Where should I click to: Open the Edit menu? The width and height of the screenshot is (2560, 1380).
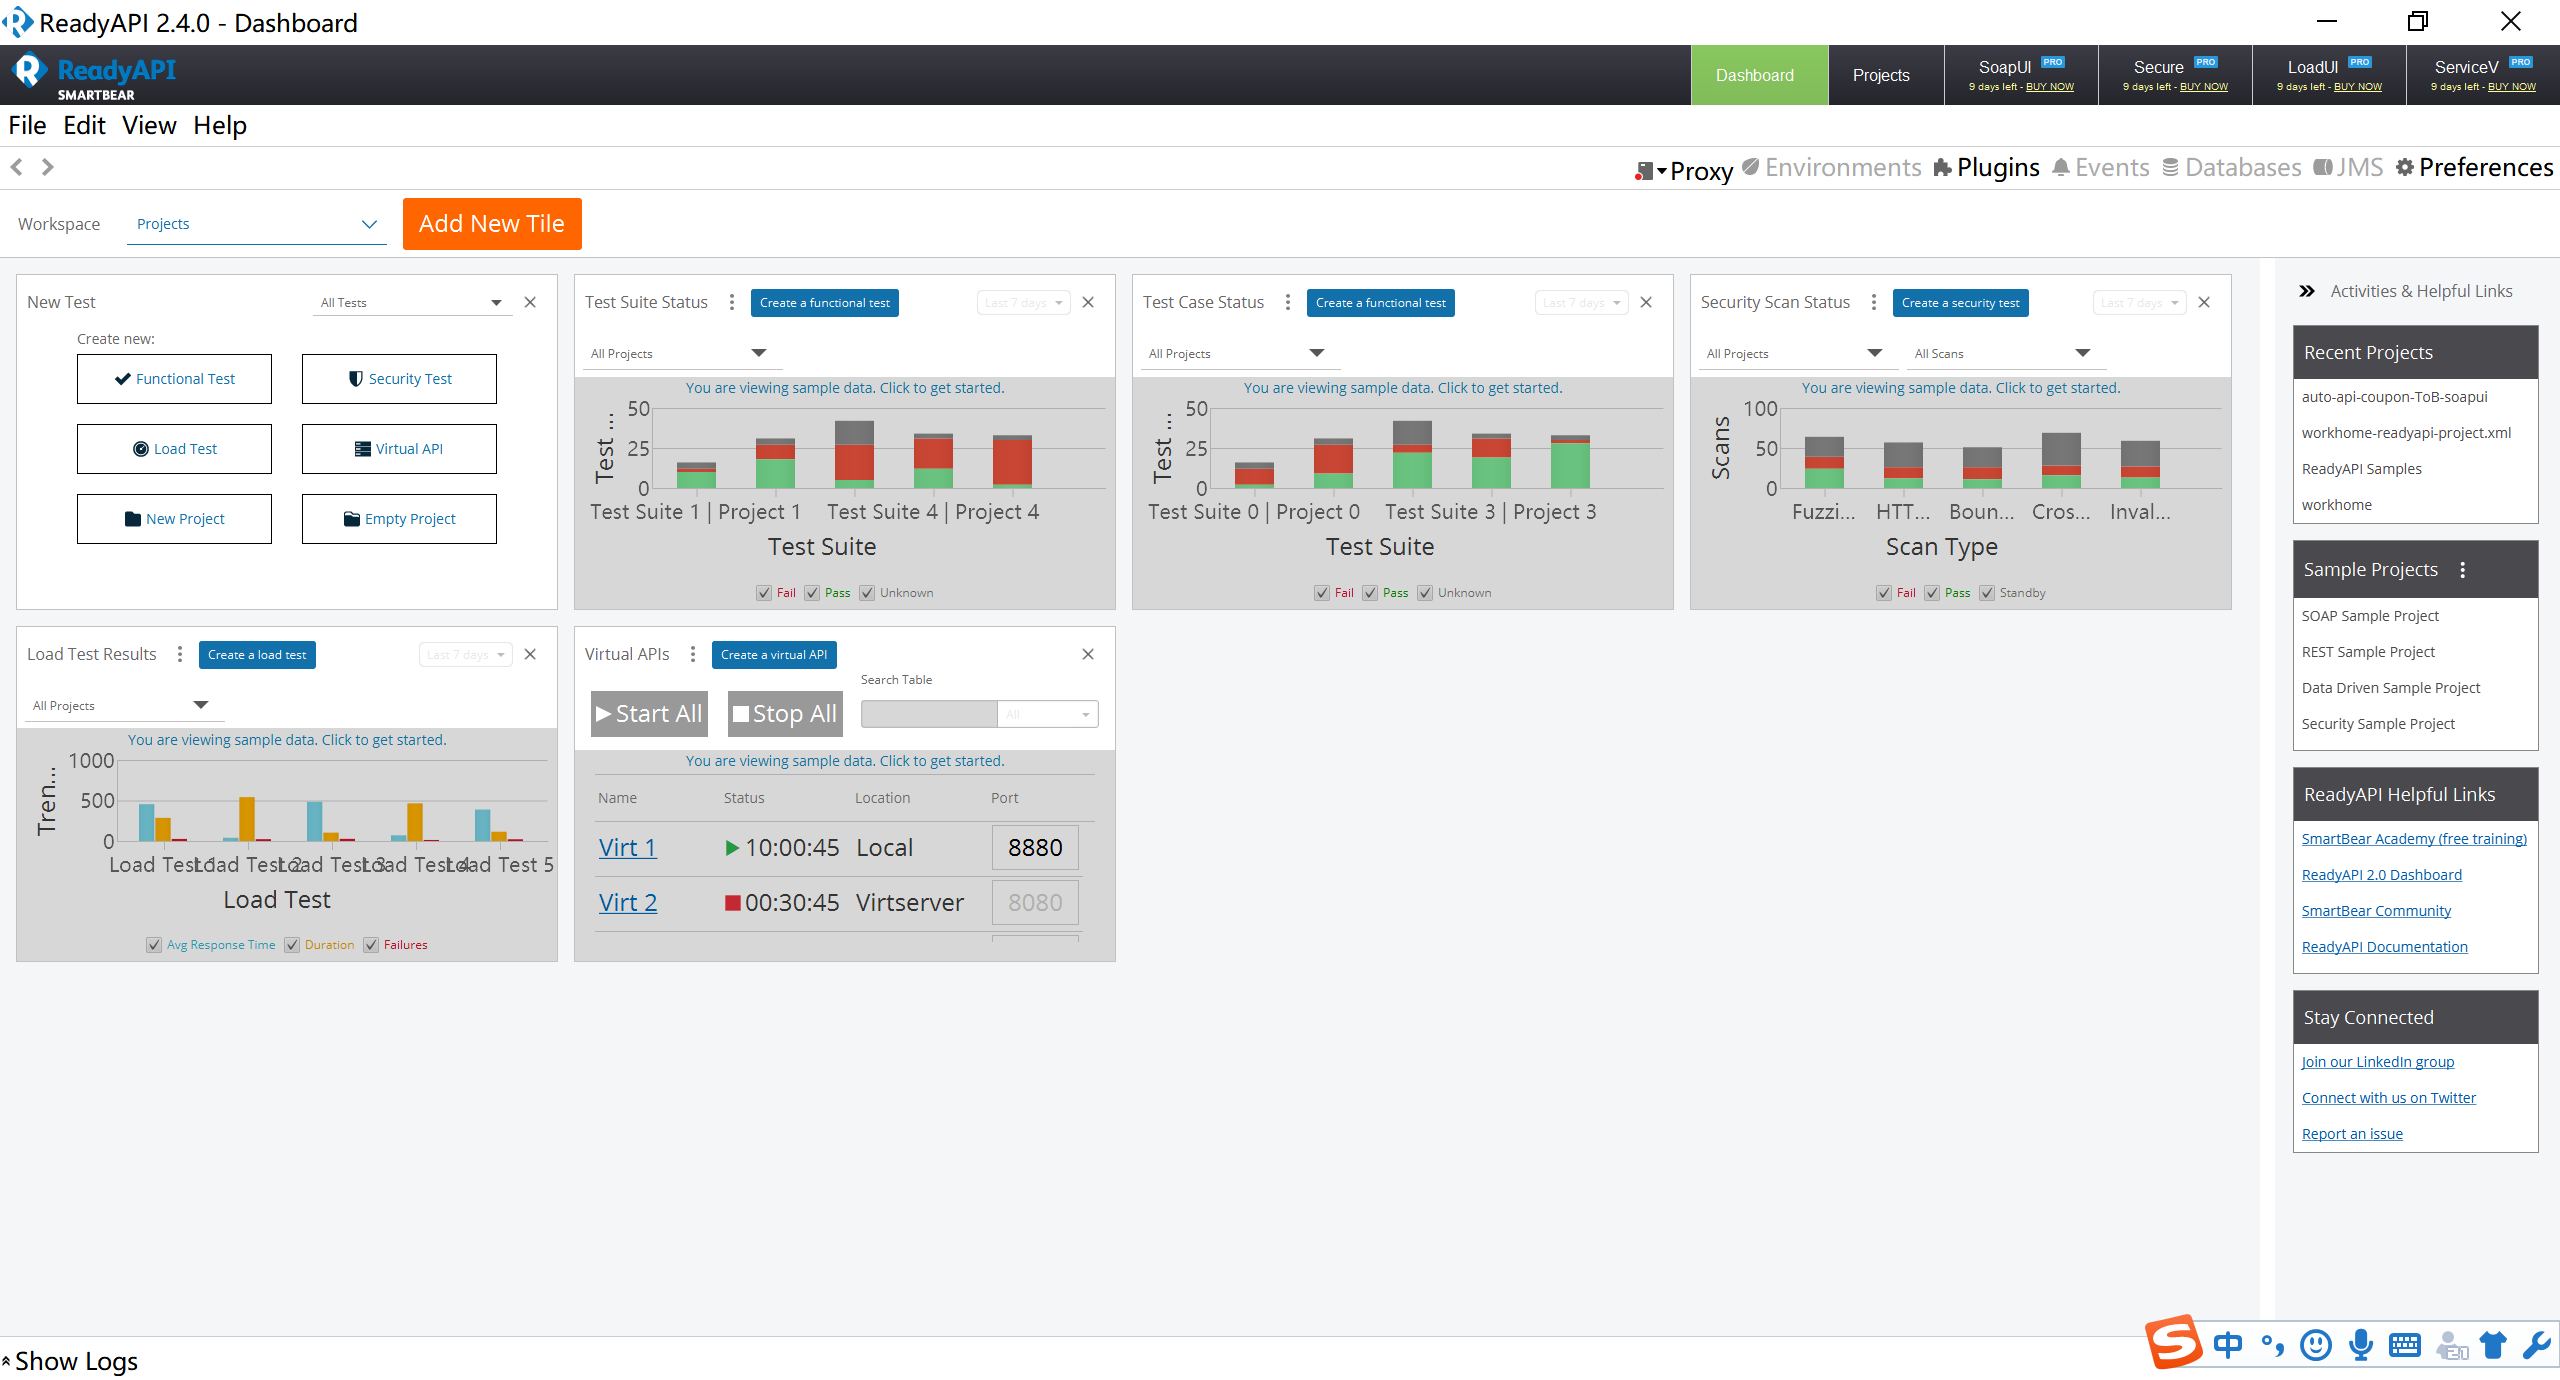coord(84,126)
